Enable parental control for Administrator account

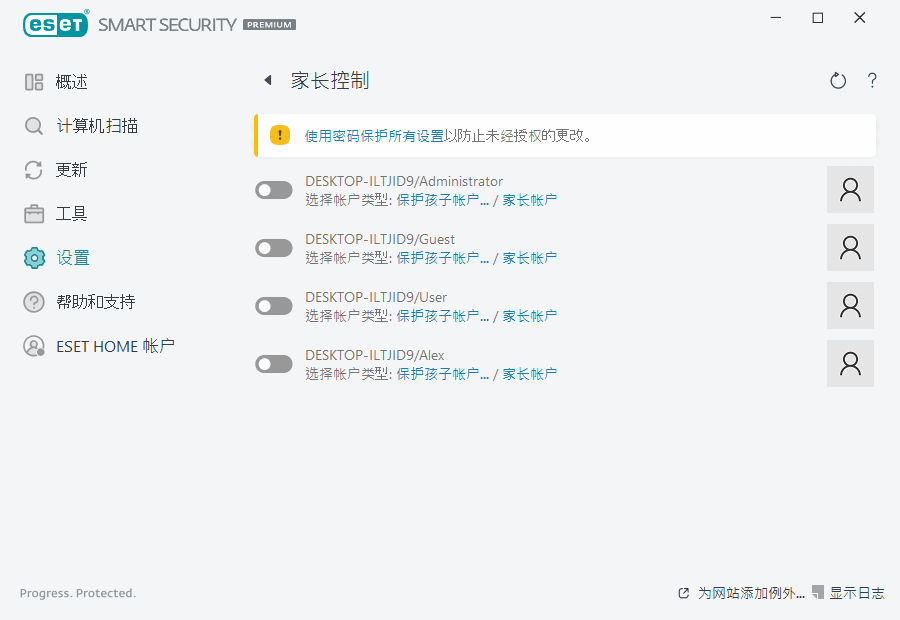point(274,190)
